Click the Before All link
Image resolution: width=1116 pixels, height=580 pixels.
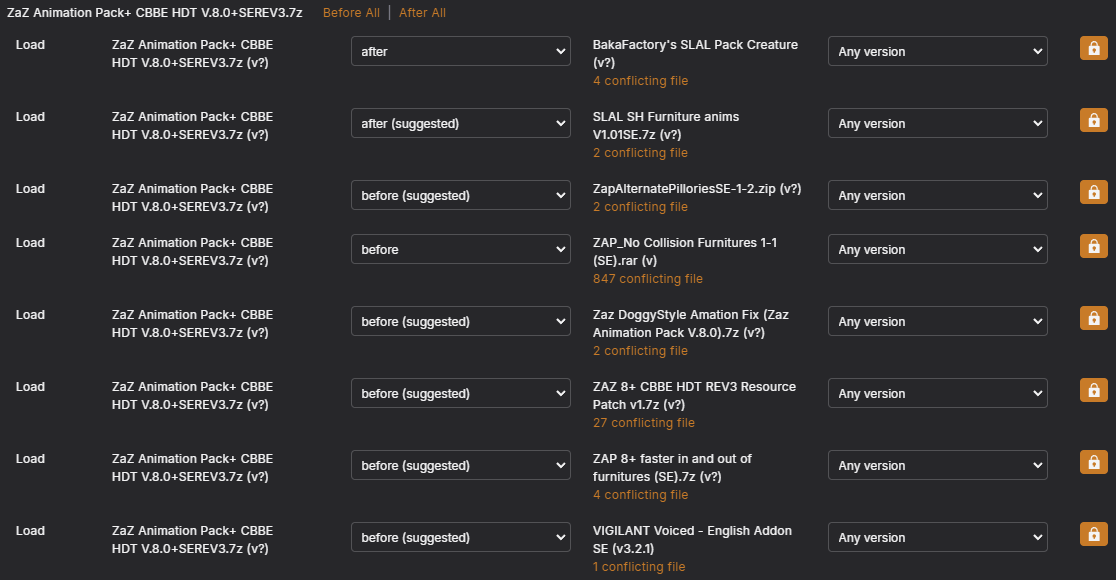point(351,13)
